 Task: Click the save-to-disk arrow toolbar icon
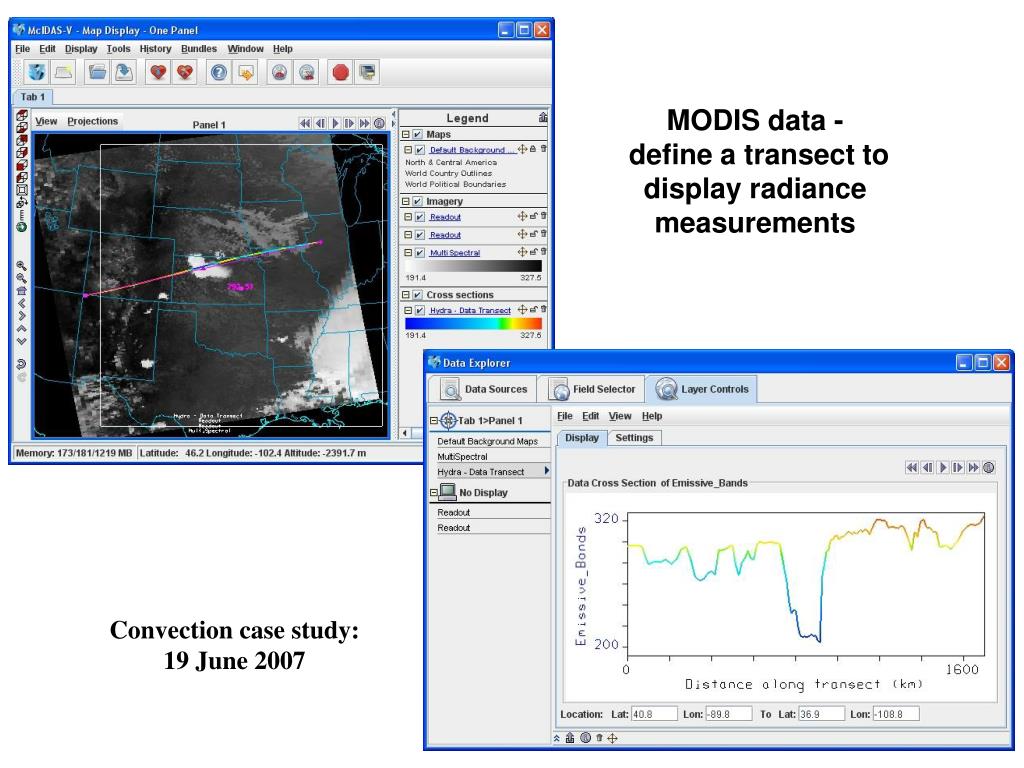[x=124, y=72]
